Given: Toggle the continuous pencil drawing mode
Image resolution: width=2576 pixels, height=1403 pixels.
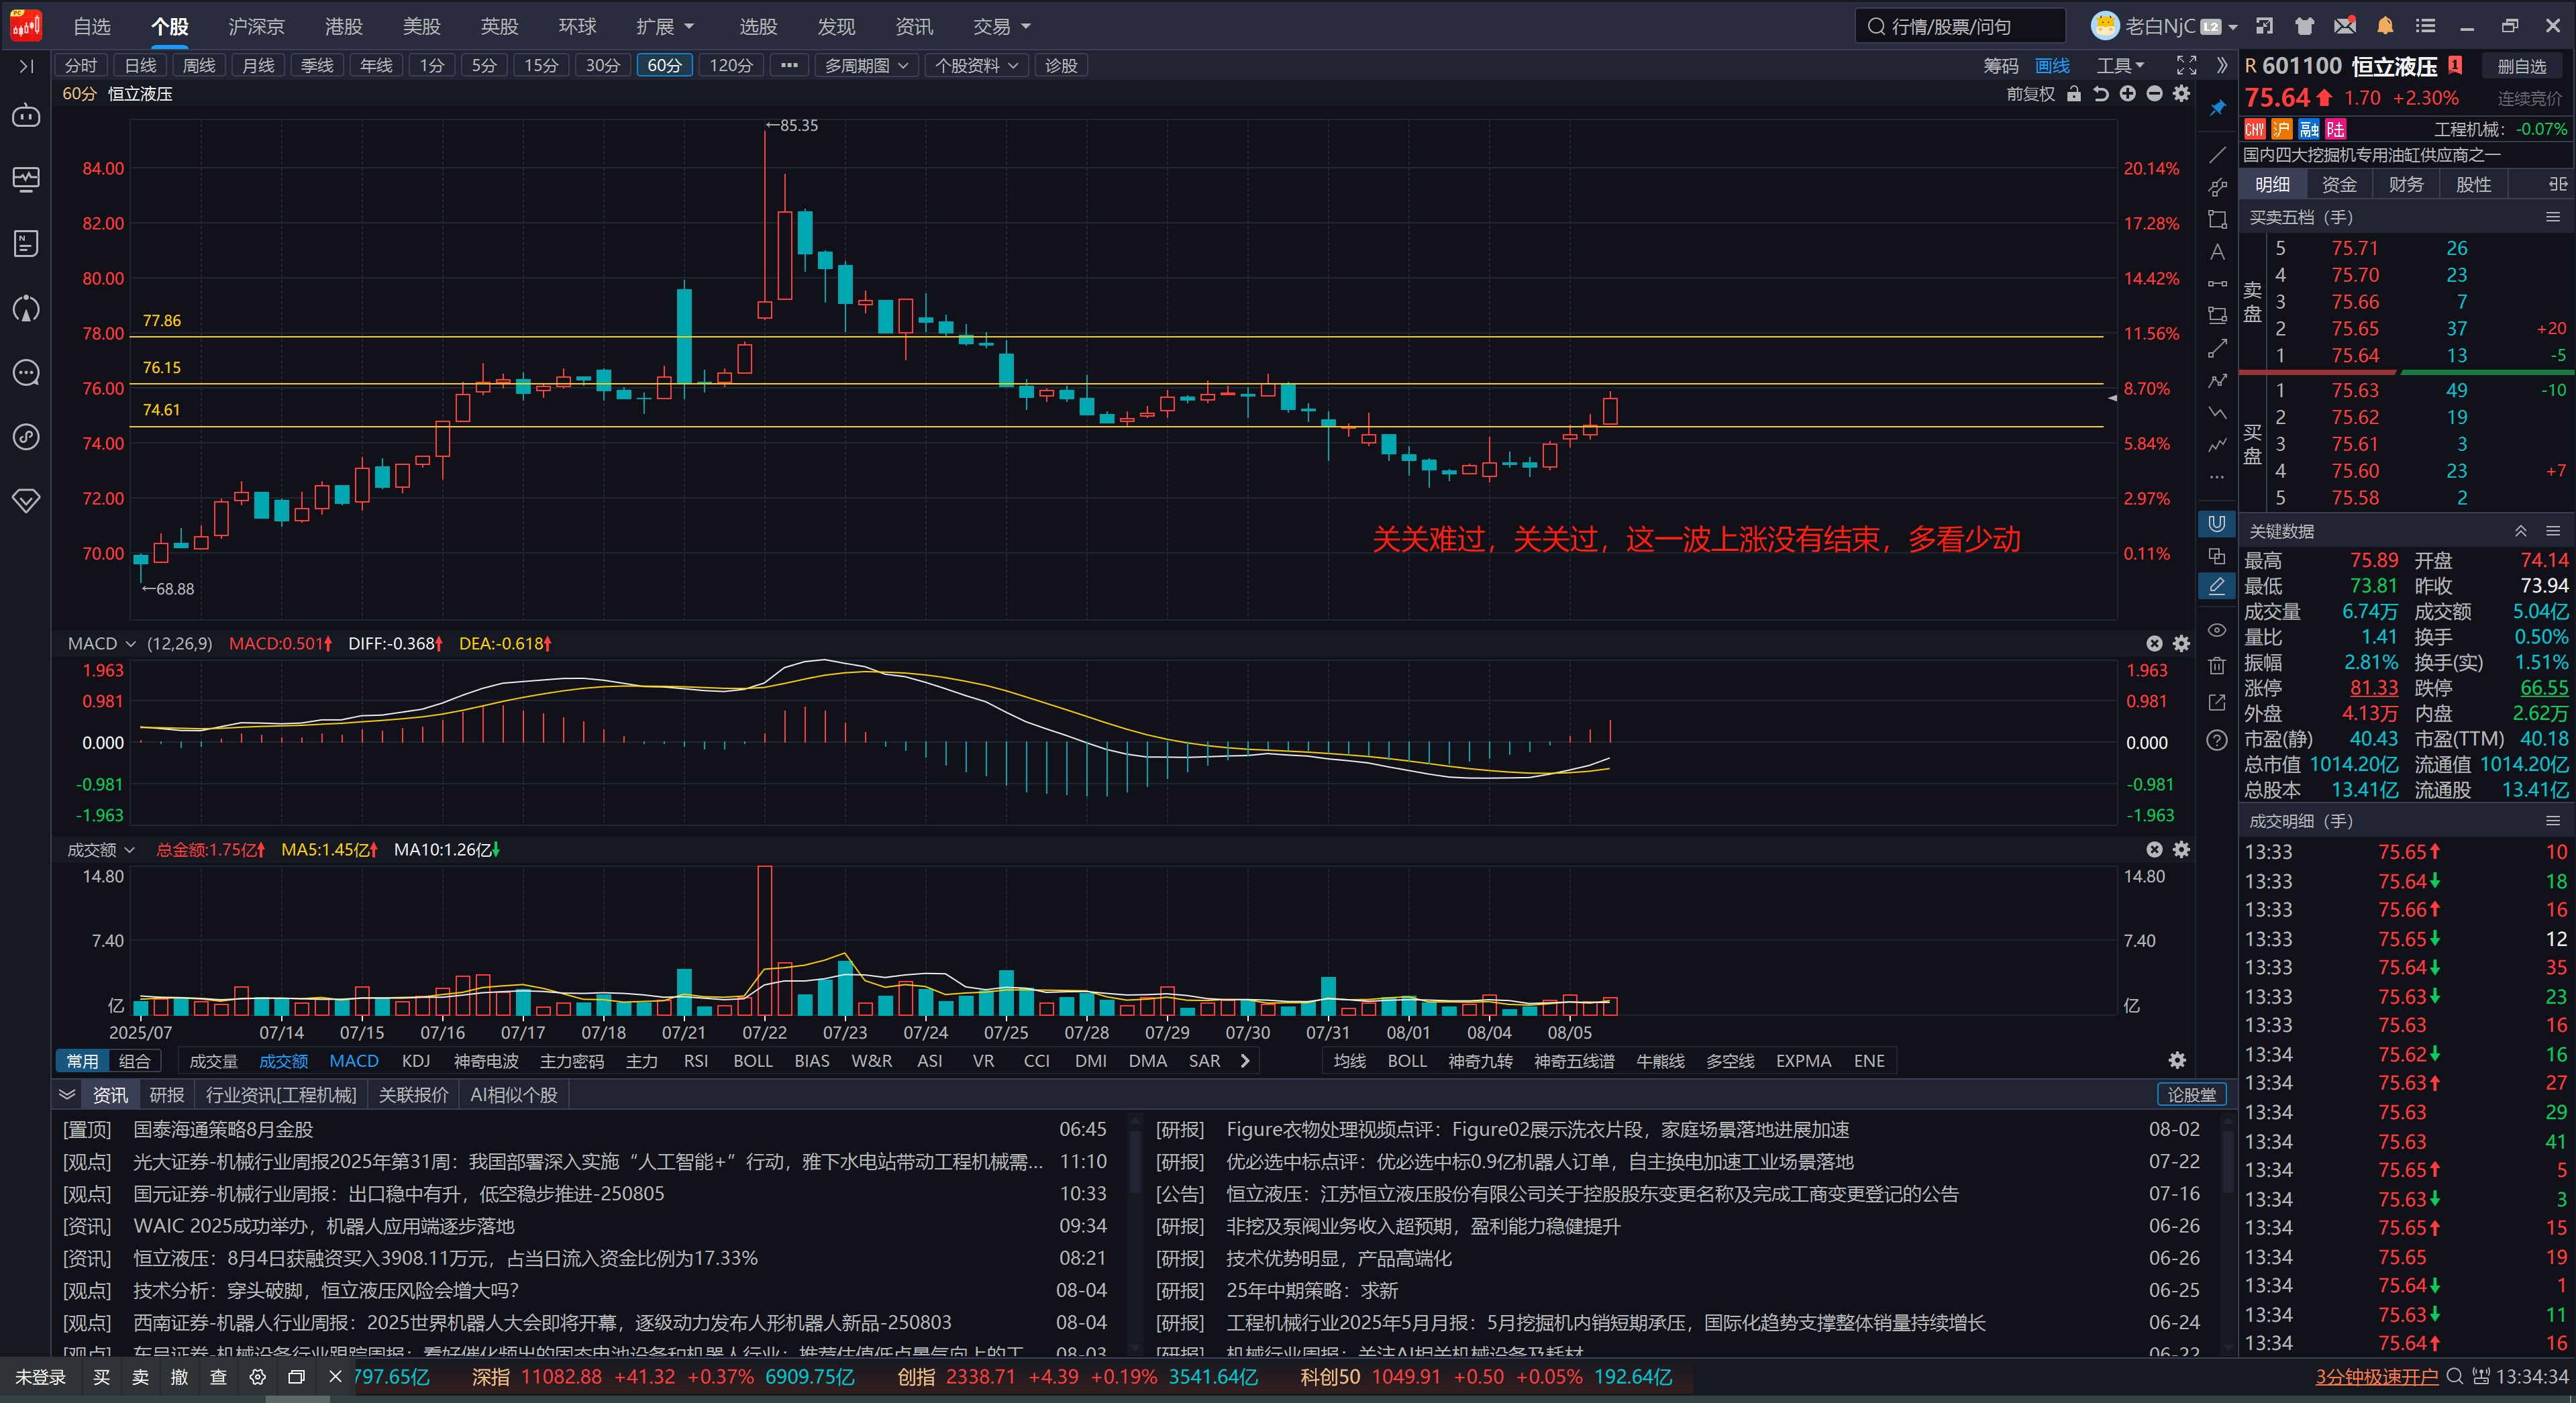Looking at the screenshot, I should click(x=2217, y=586).
